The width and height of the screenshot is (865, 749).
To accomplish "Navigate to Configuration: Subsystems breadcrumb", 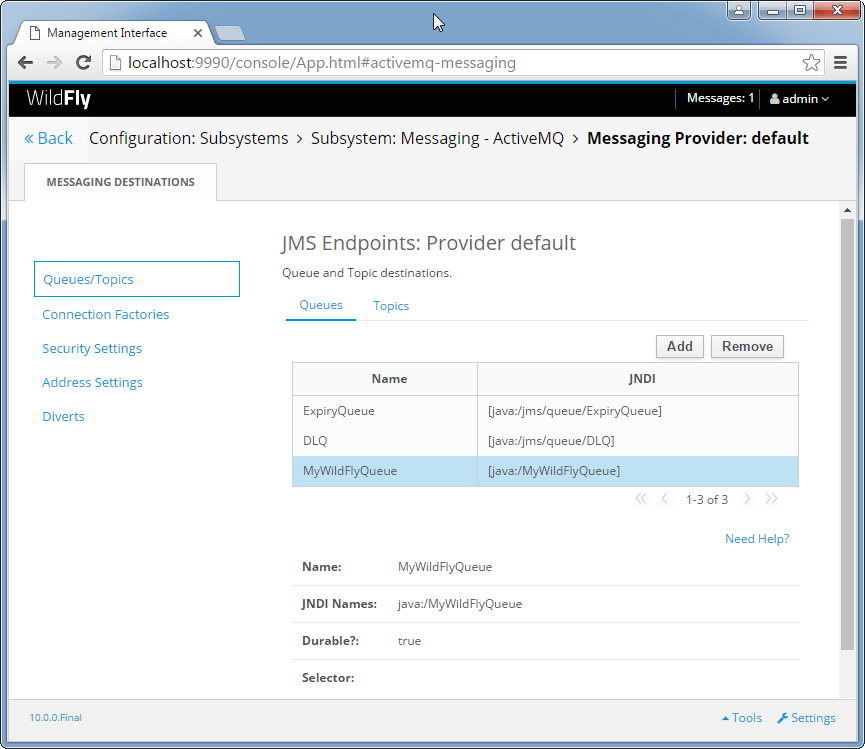I will (189, 138).
